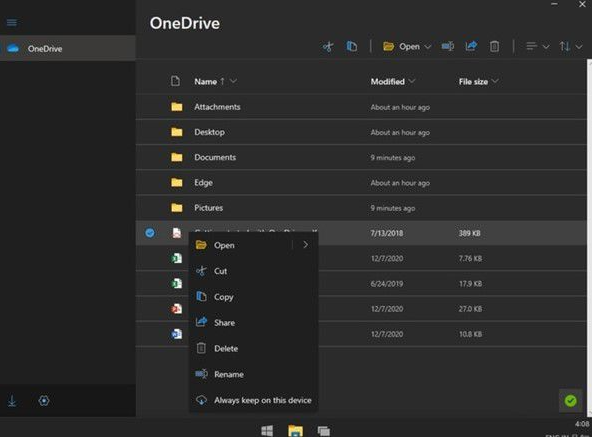Sort by the Name column header
This screenshot has width=593, height=437.
coord(205,81)
